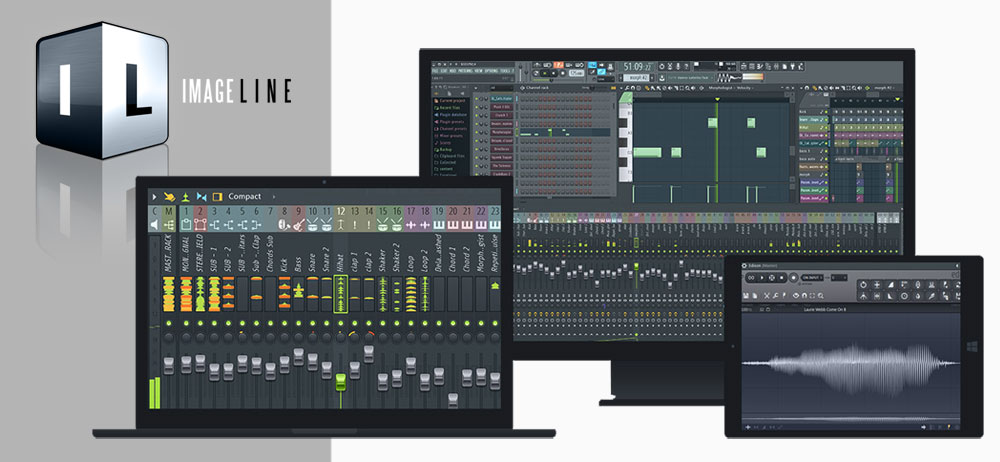The image size is (1000, 462).
Task: Expand the small arrow right of Compact
Action: click(274, 197)
